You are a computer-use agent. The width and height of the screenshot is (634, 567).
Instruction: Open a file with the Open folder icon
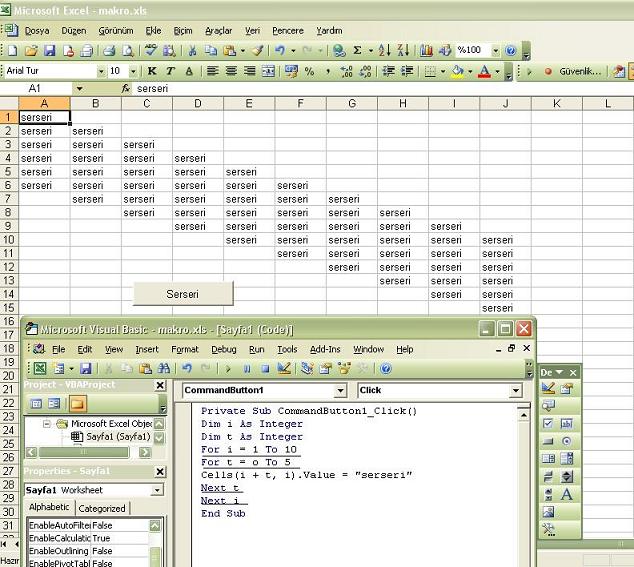point(31,51)
